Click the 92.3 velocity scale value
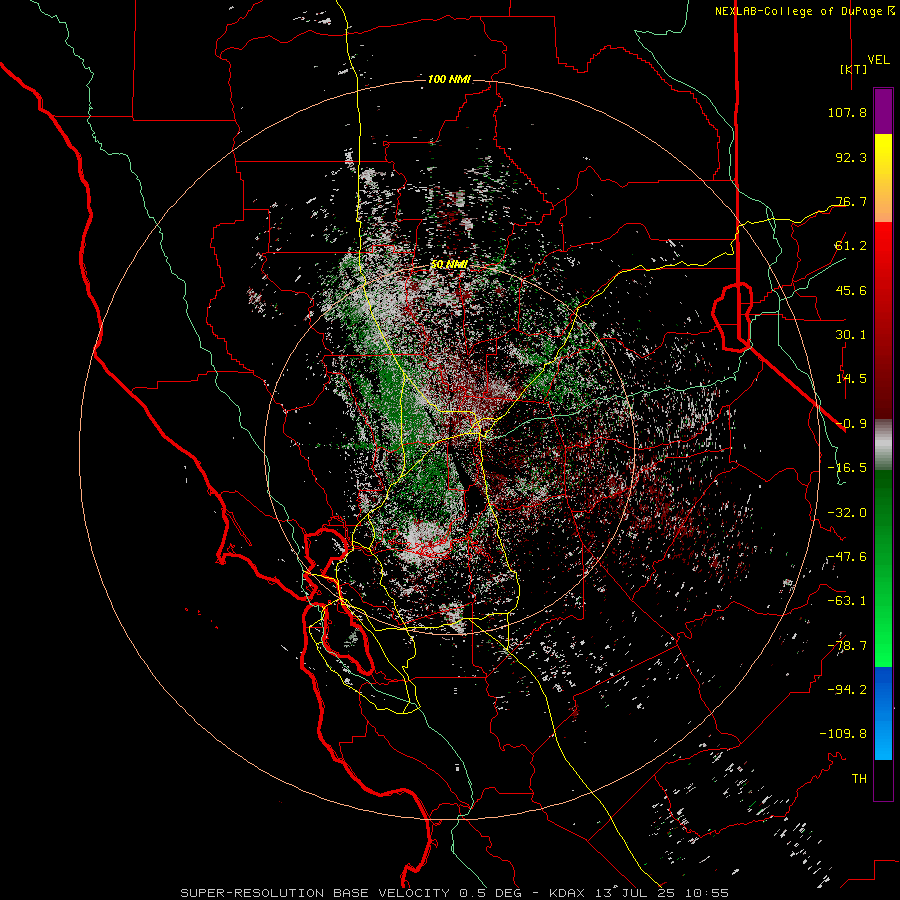This screenshot has width=900, height=900. [851, 157]
